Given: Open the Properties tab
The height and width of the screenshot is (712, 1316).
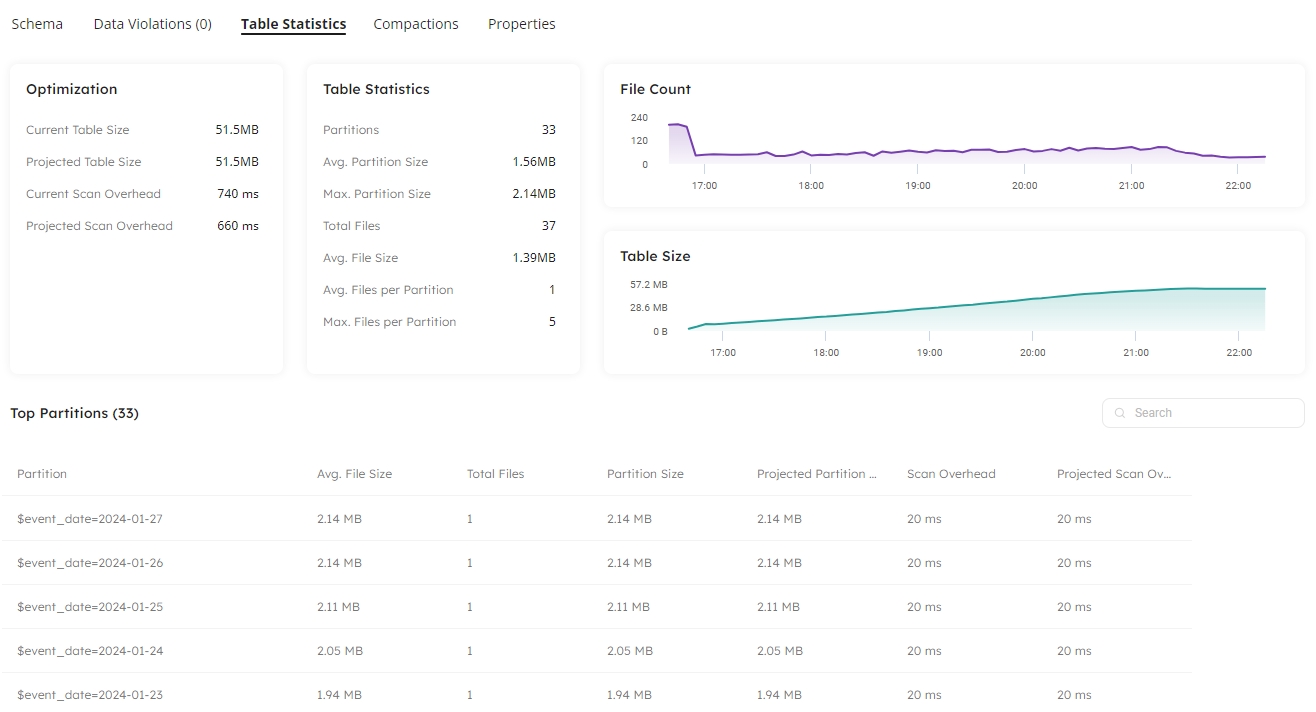Looking at the screenshot, I should pos(521,24).
